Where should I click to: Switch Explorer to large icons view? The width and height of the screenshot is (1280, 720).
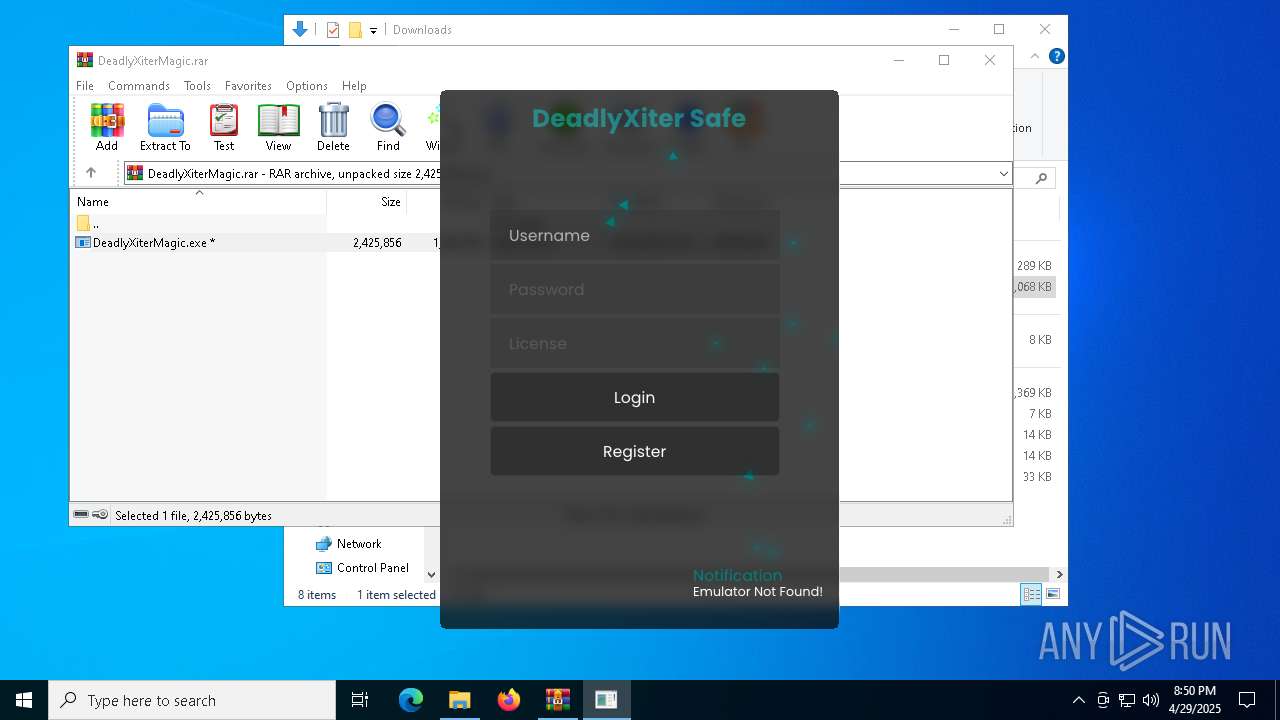(x=1053, y=594)
